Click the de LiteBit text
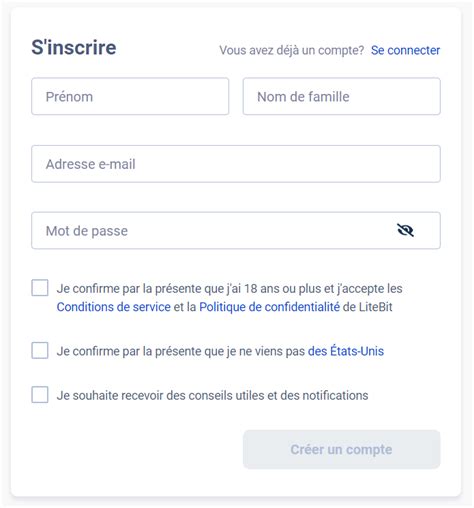Viewport: 474px width, 508px height. (368, 307)
